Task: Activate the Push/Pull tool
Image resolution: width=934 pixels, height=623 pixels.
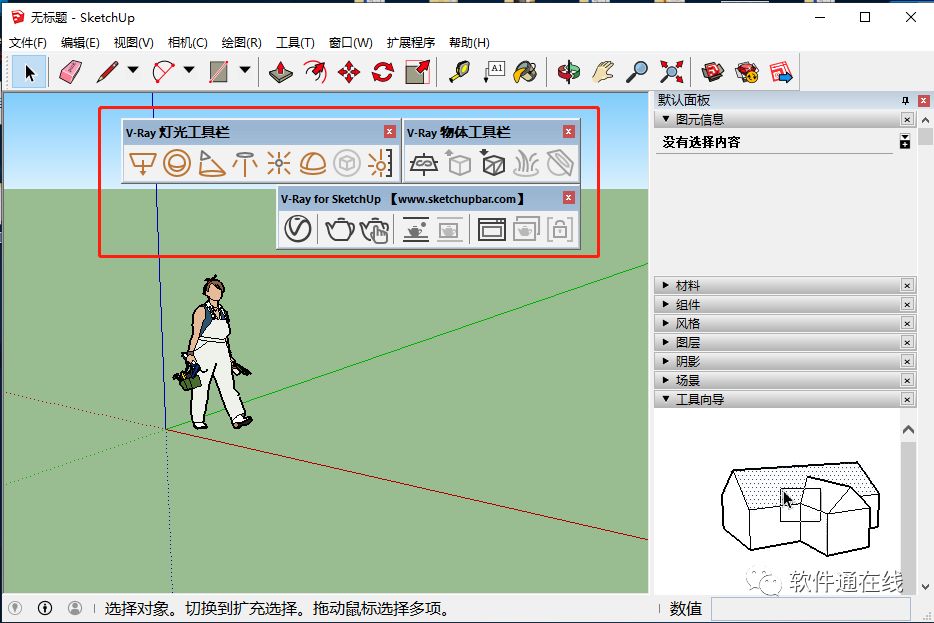Action: (281, 72)
